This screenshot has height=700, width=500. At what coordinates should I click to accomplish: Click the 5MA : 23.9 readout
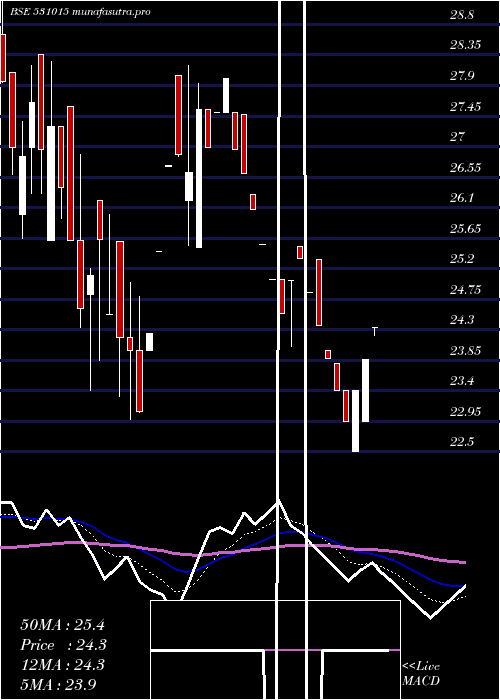tap(59, 684)
